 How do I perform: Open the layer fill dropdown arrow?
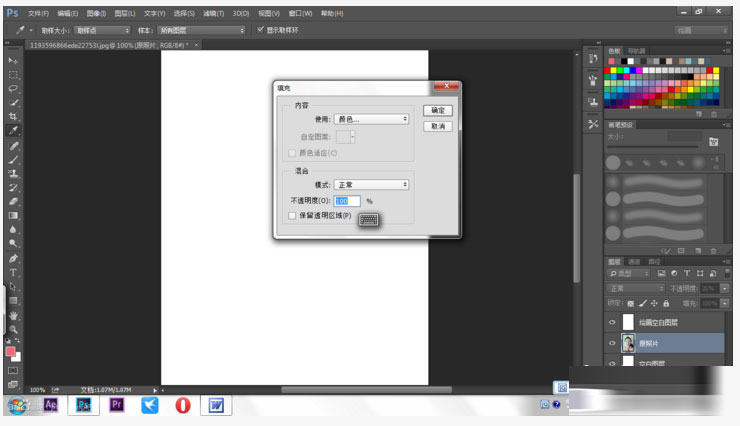coord(725,303)
